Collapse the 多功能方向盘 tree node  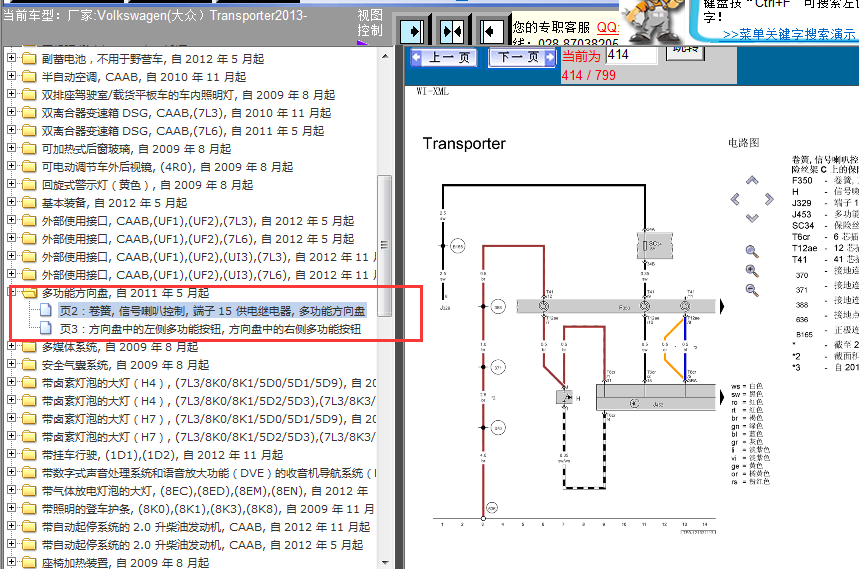[11, 292]
